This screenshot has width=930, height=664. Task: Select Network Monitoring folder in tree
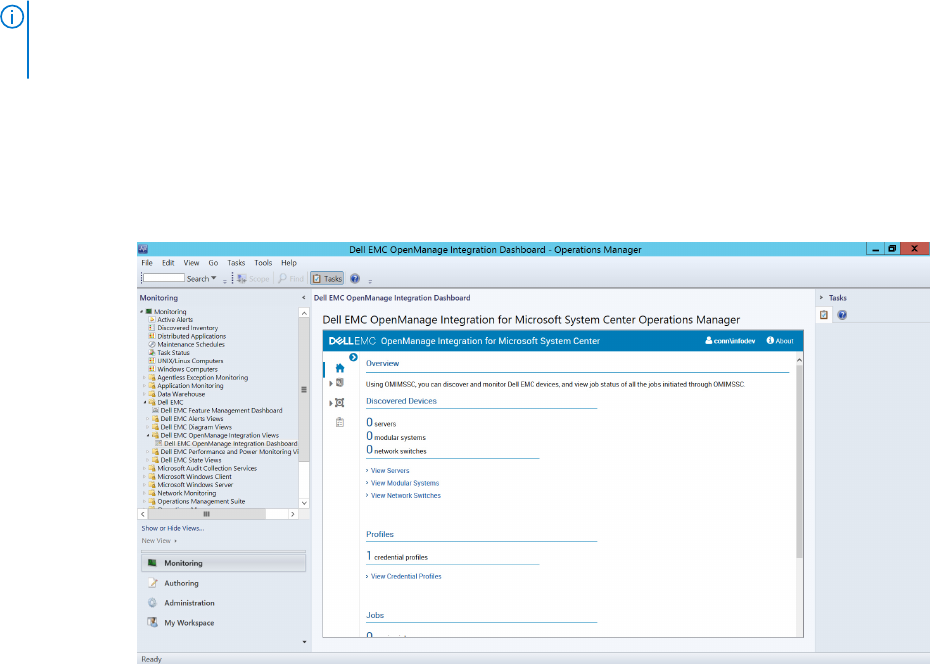[187, 493]
